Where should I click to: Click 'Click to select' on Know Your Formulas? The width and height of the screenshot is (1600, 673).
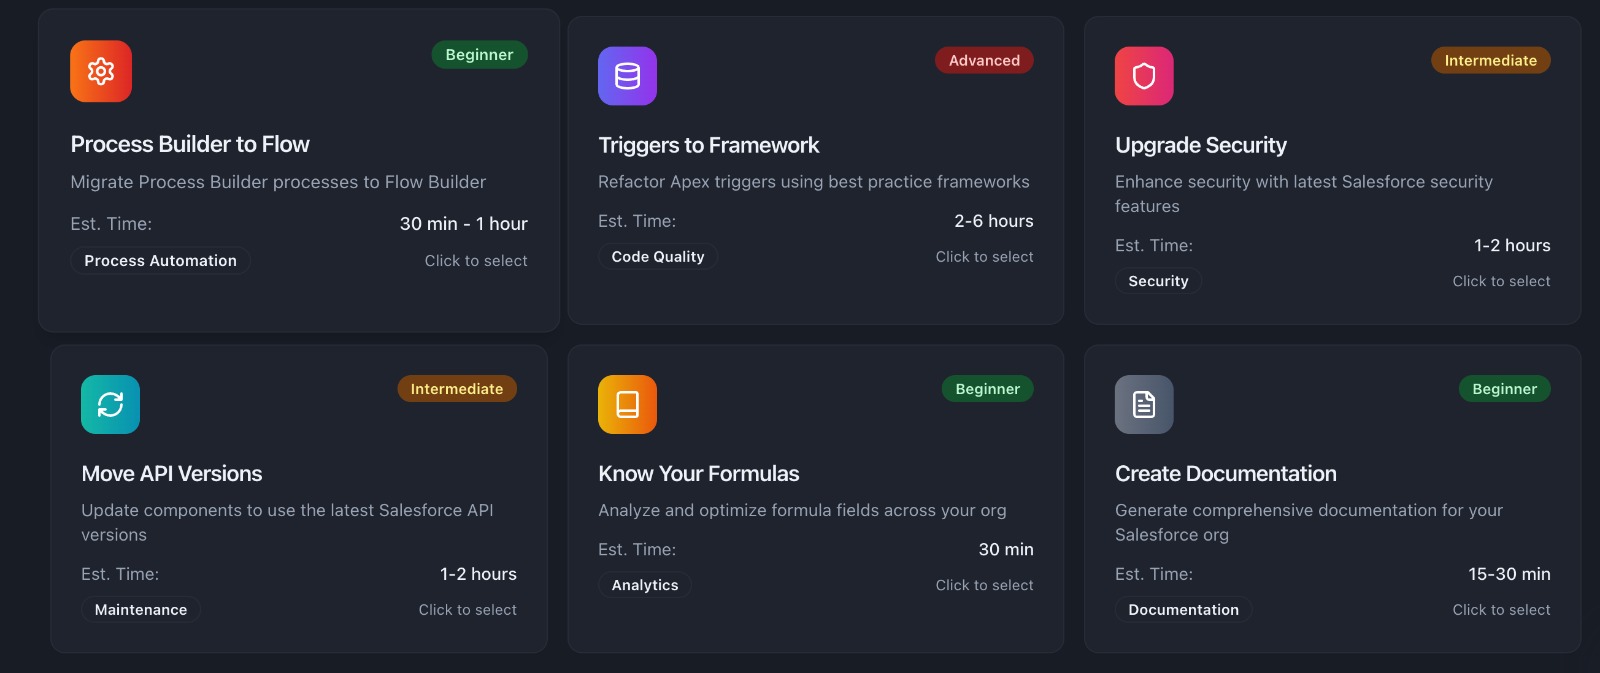984,585
